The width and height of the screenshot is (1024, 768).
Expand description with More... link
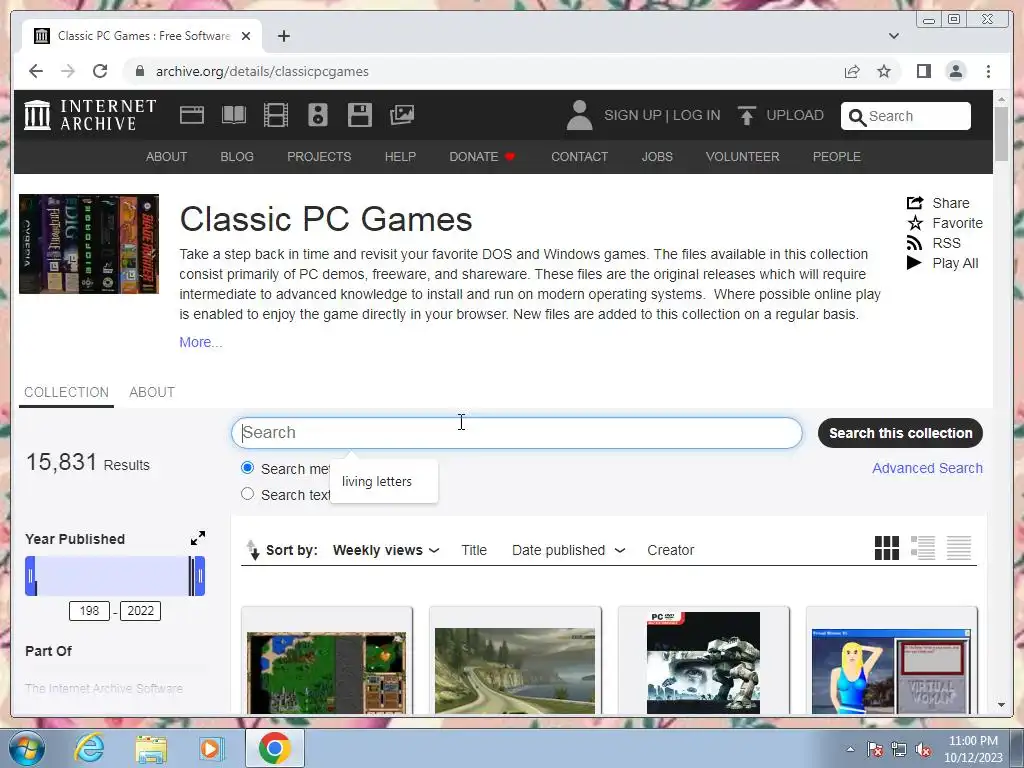(x=201, y=342)
